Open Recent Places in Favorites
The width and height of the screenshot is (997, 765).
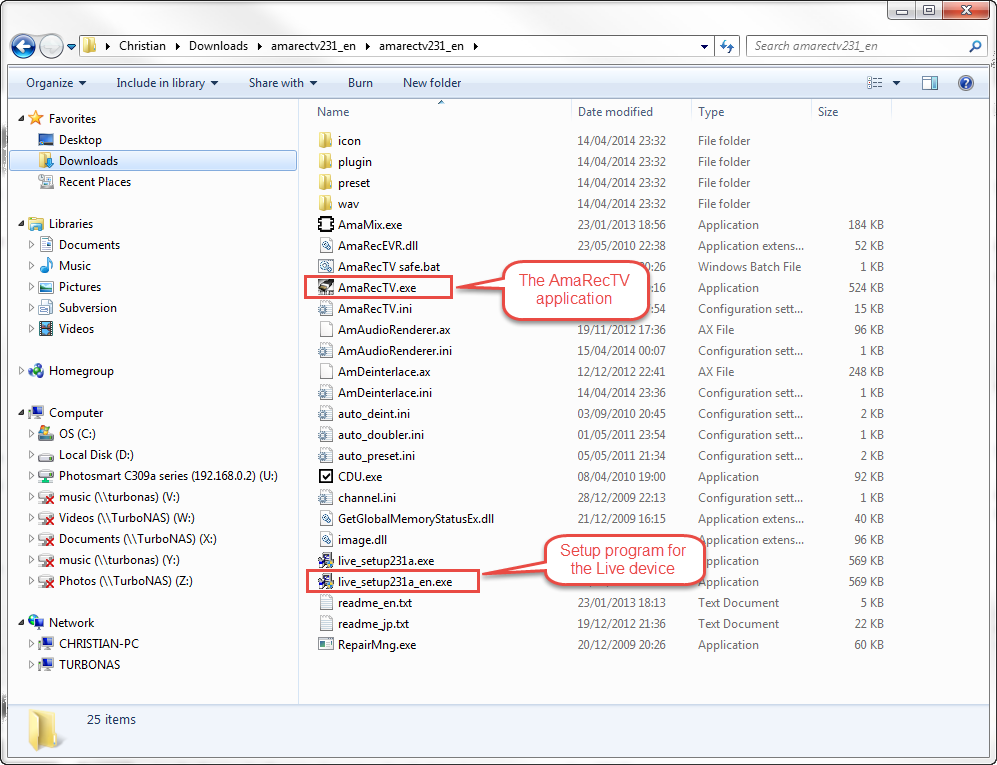click(95, 182)
